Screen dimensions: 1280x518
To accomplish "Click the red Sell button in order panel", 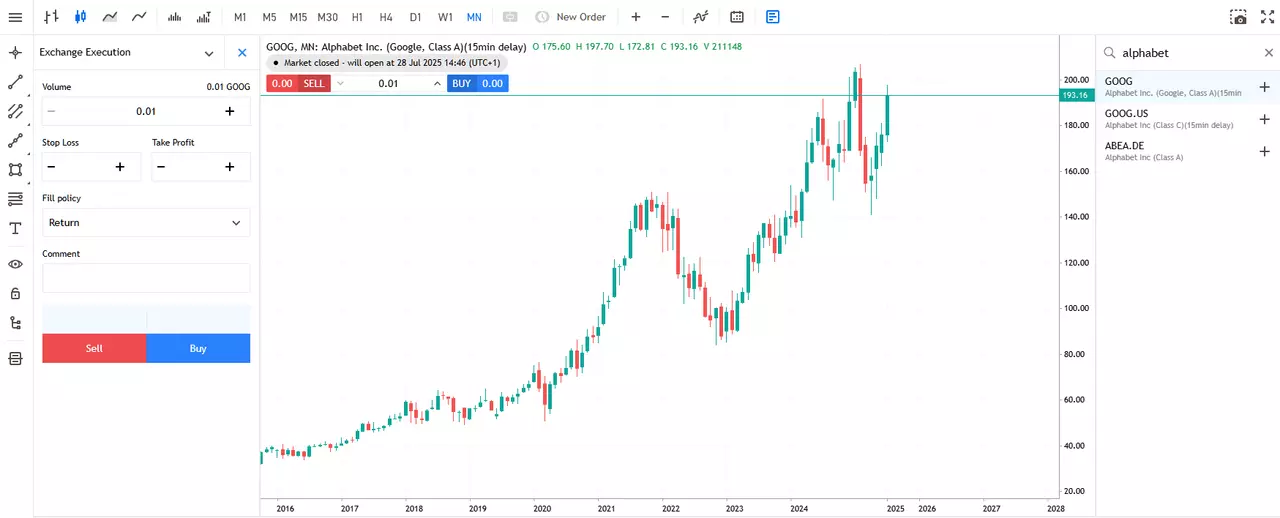I will (94, 348).
